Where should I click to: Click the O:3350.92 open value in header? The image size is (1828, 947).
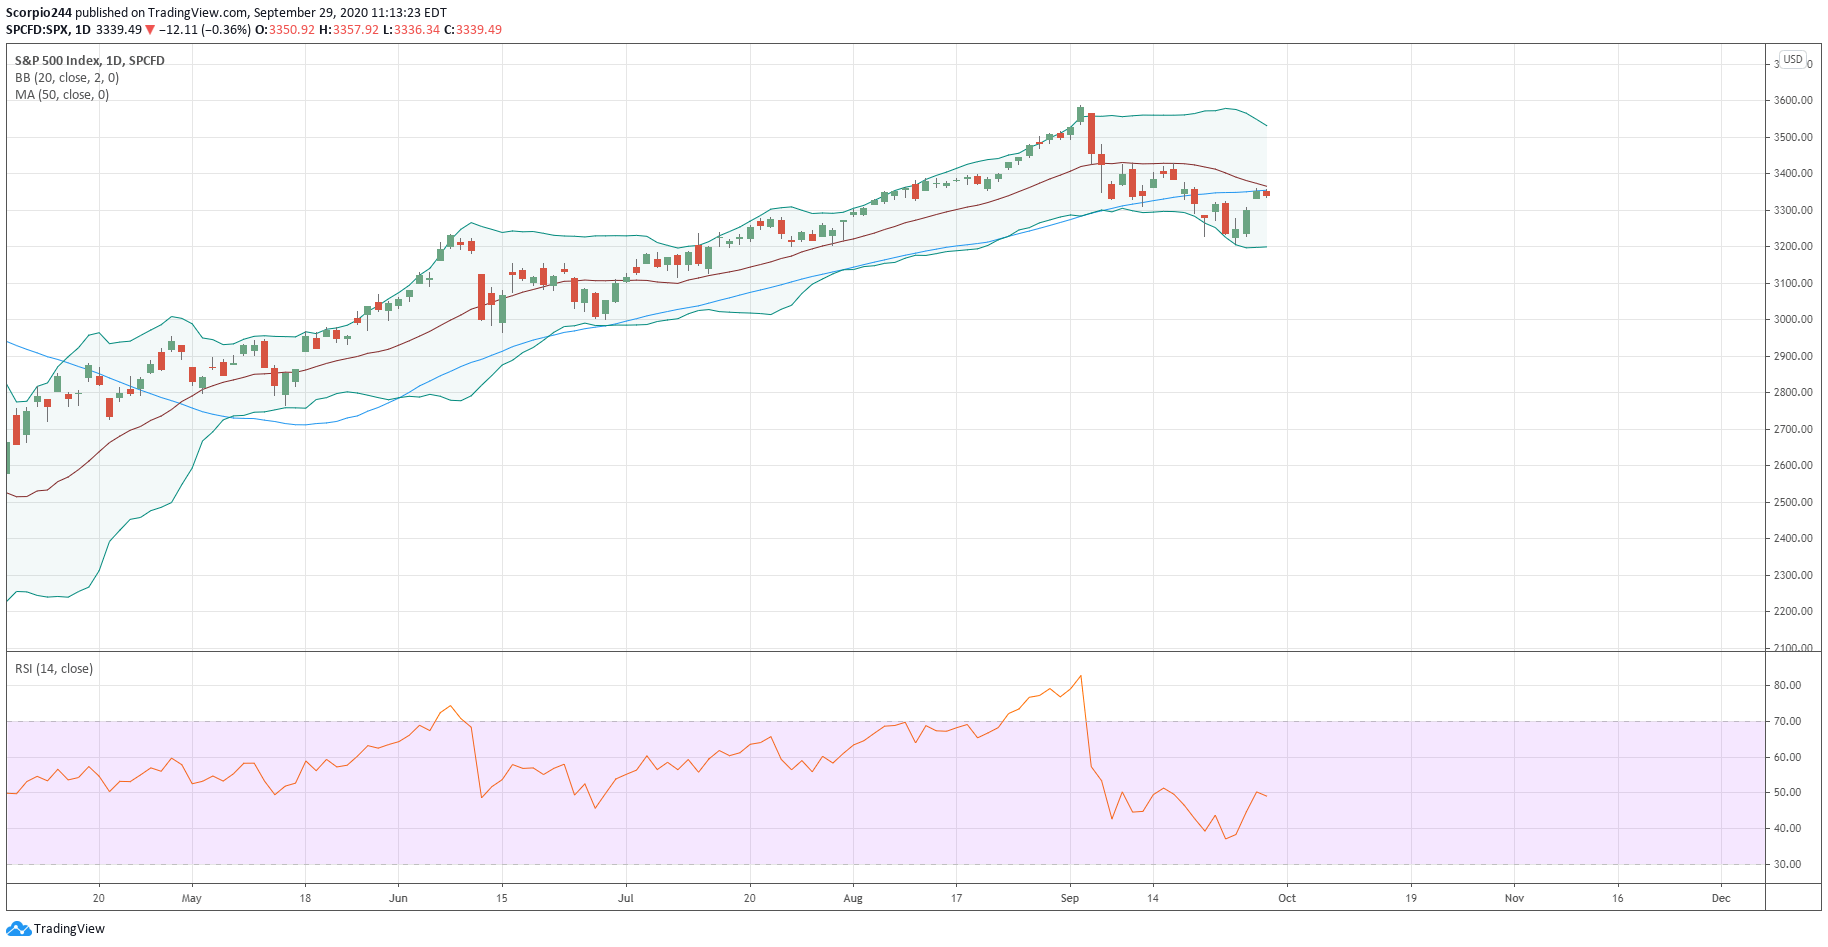click(x=285, y=30)
